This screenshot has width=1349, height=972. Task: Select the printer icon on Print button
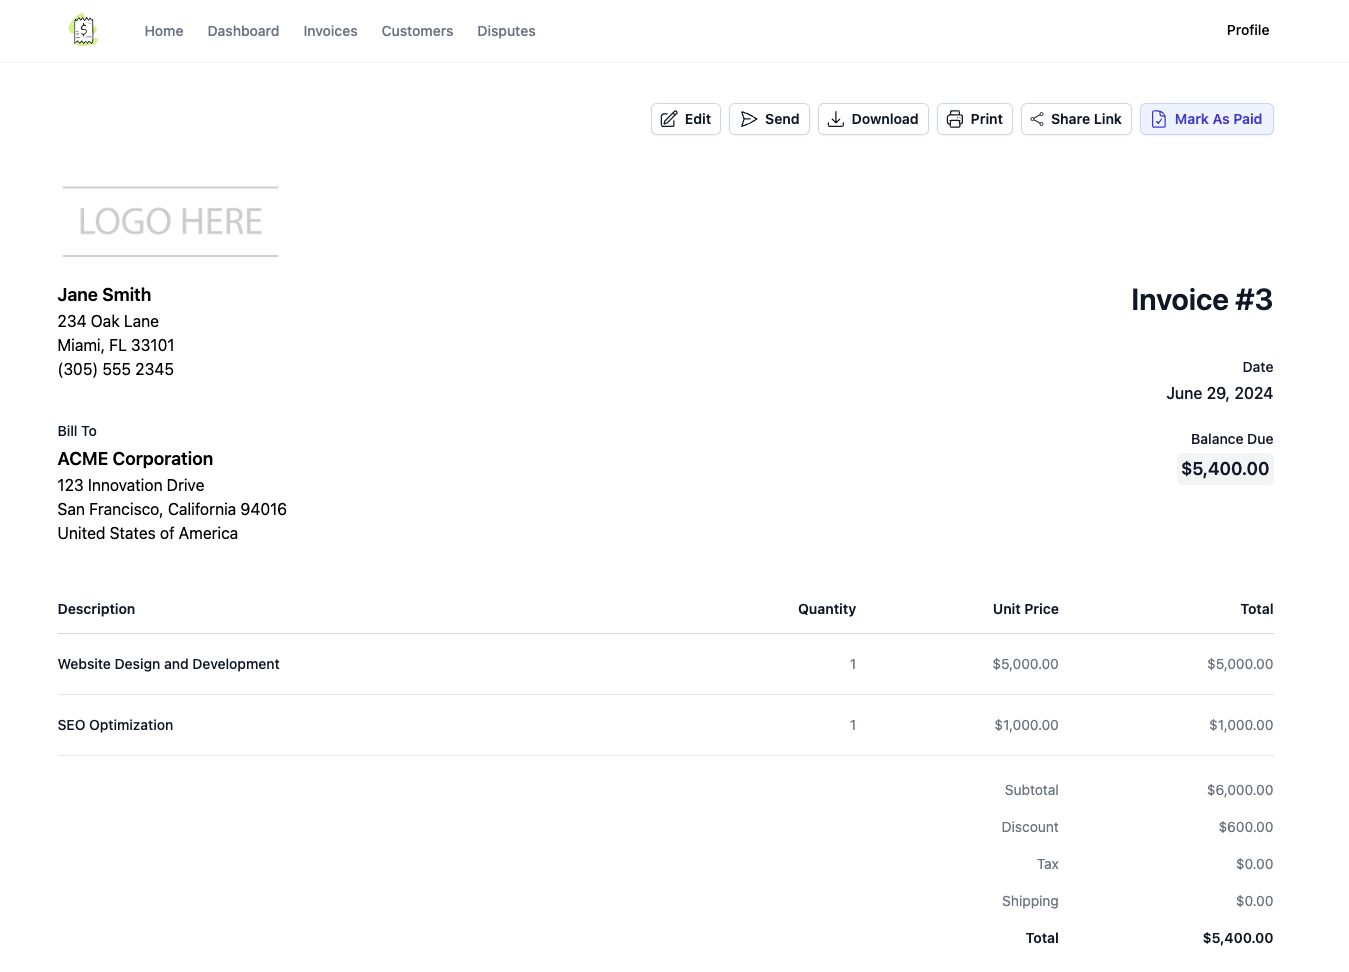955,119
